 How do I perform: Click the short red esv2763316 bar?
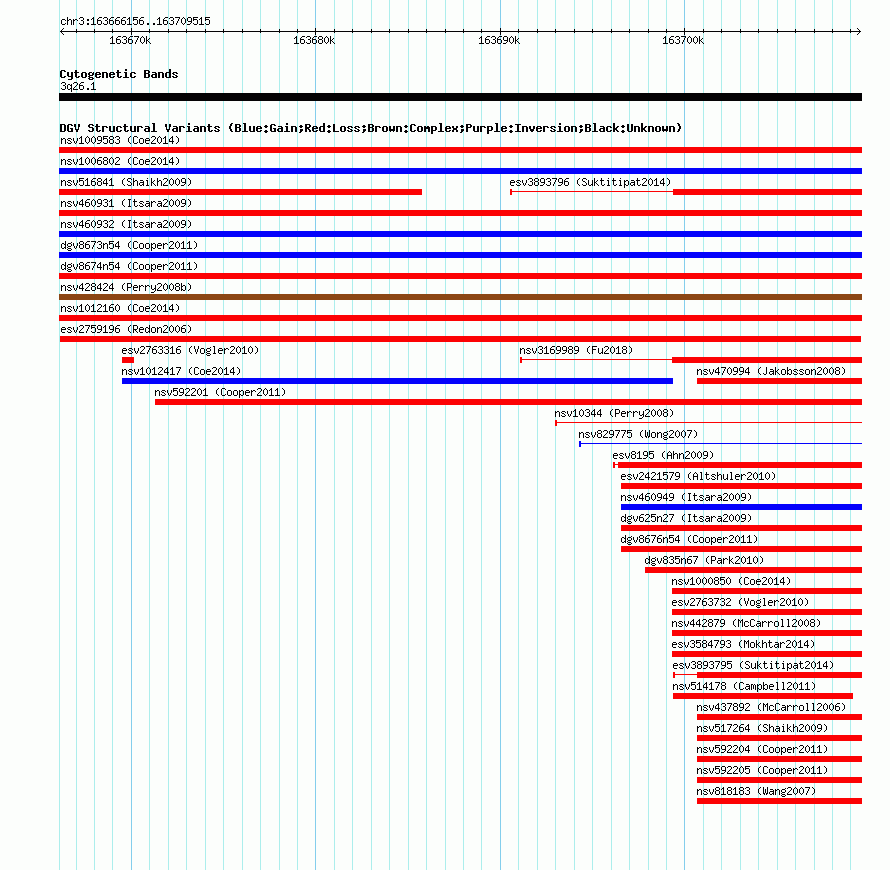click(x=128, y=360)
